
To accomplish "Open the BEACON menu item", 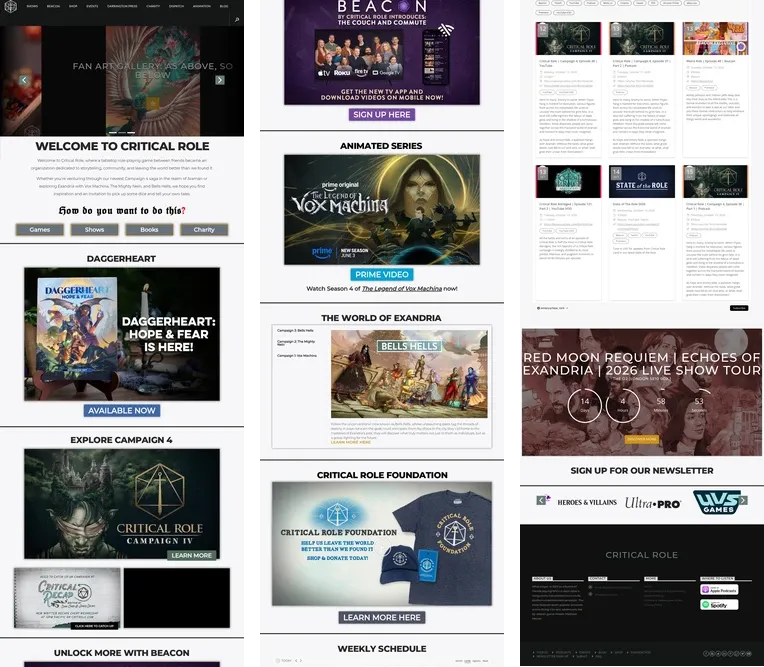I will [53, 6].
